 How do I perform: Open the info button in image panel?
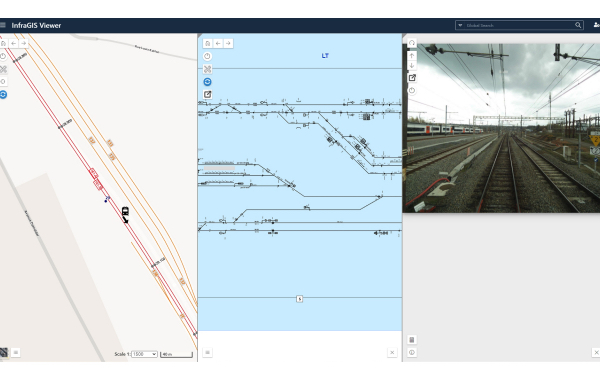[412, 352]
